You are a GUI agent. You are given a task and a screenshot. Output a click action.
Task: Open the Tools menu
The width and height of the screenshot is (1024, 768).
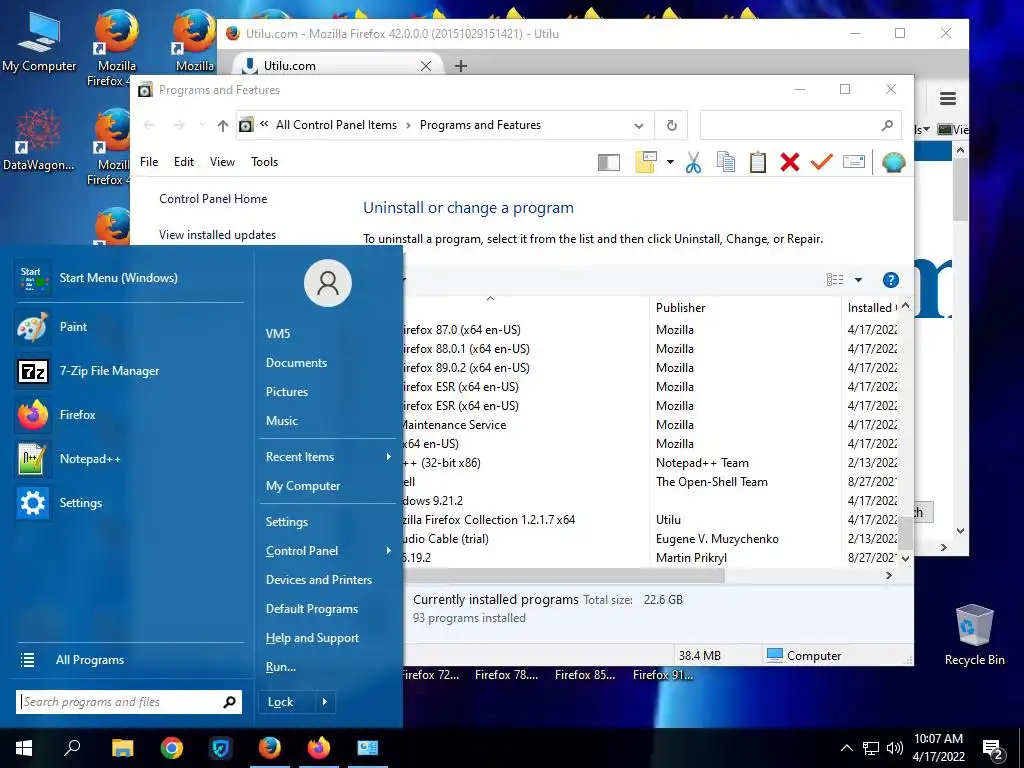coord(264,162)
